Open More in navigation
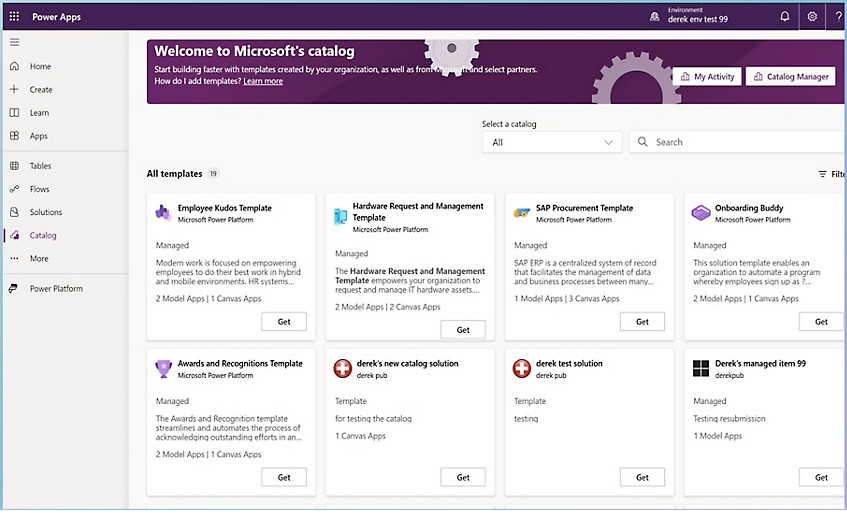 pyautogui.click(x=39, y=259)
